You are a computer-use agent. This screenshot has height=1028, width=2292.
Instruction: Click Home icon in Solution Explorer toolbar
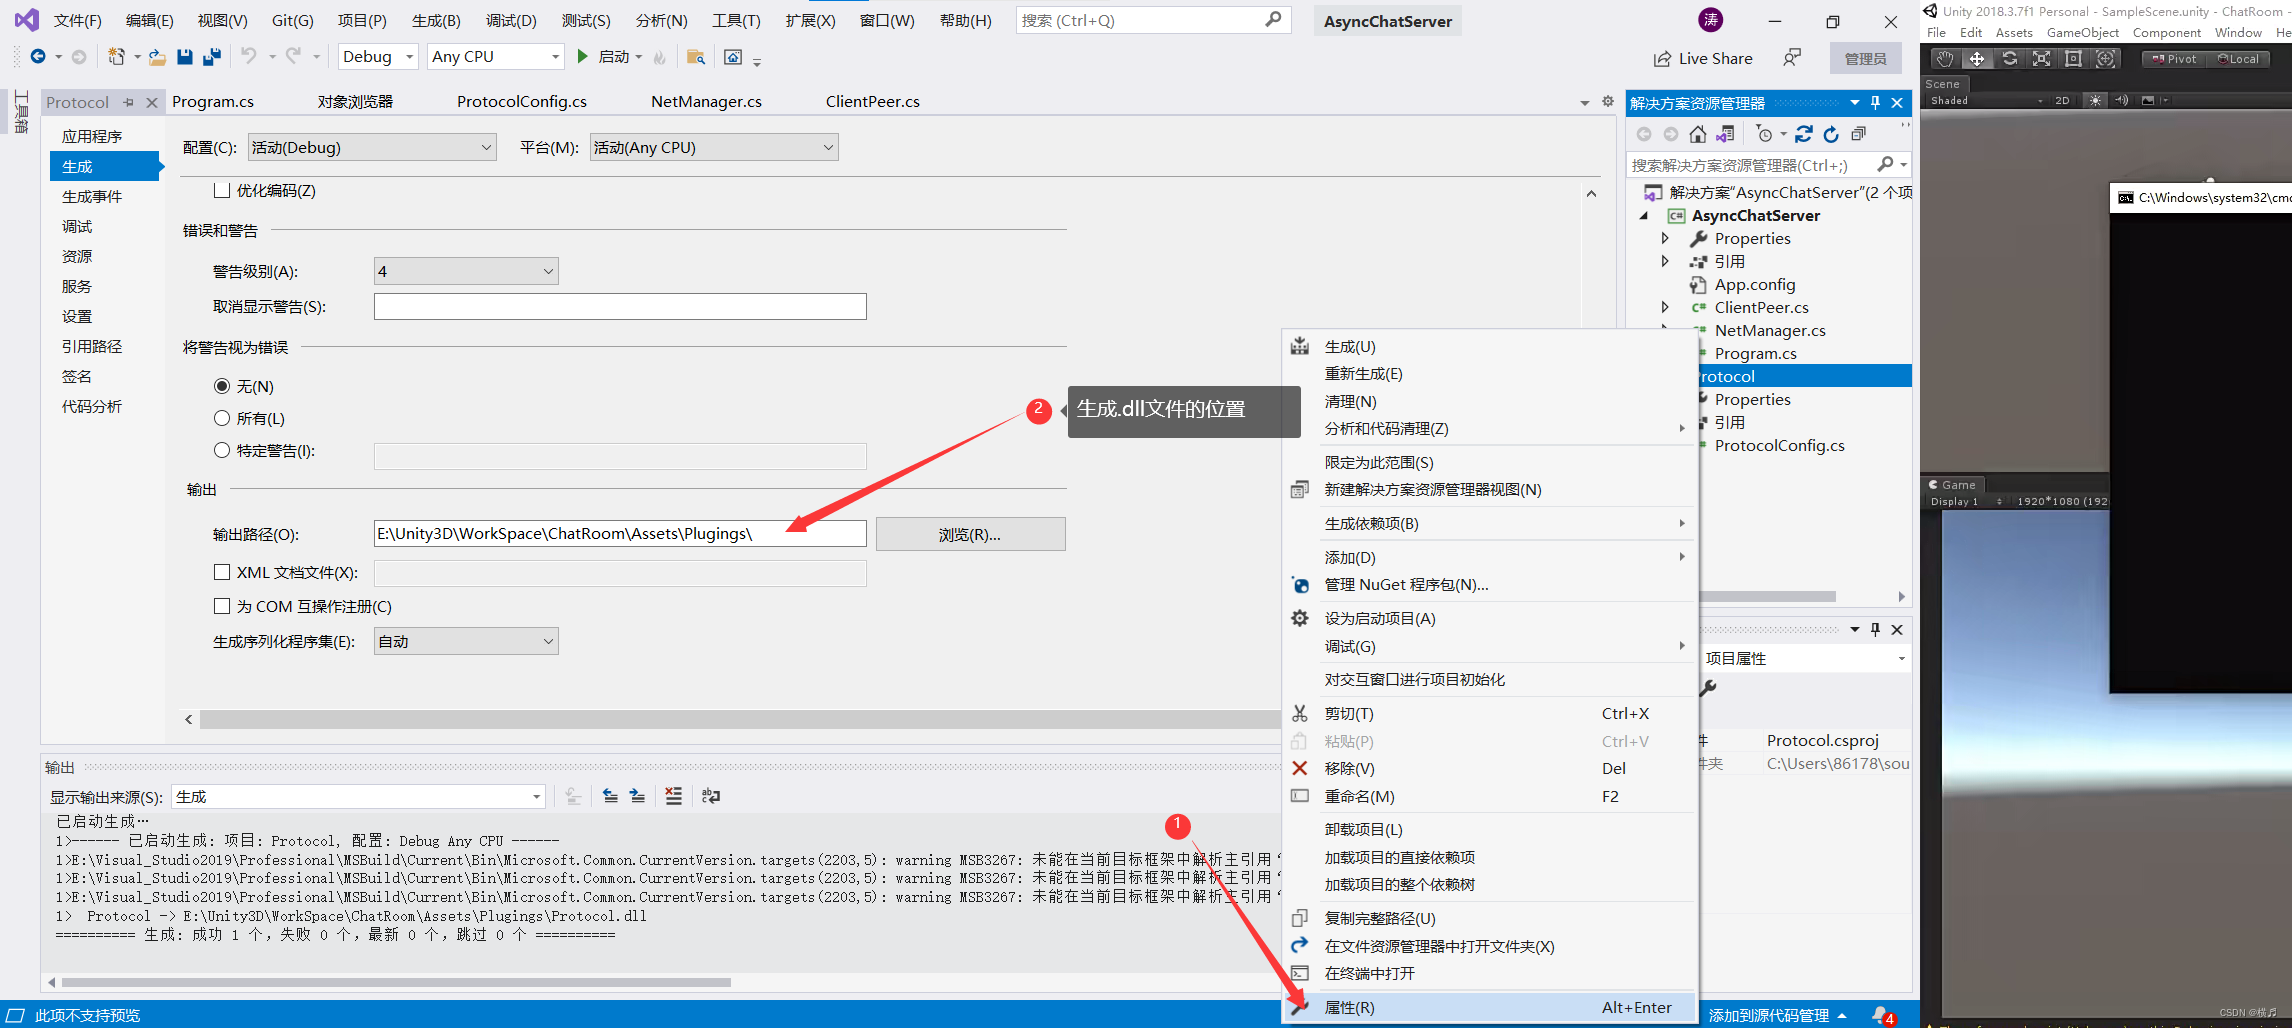tap(1698, 134)
